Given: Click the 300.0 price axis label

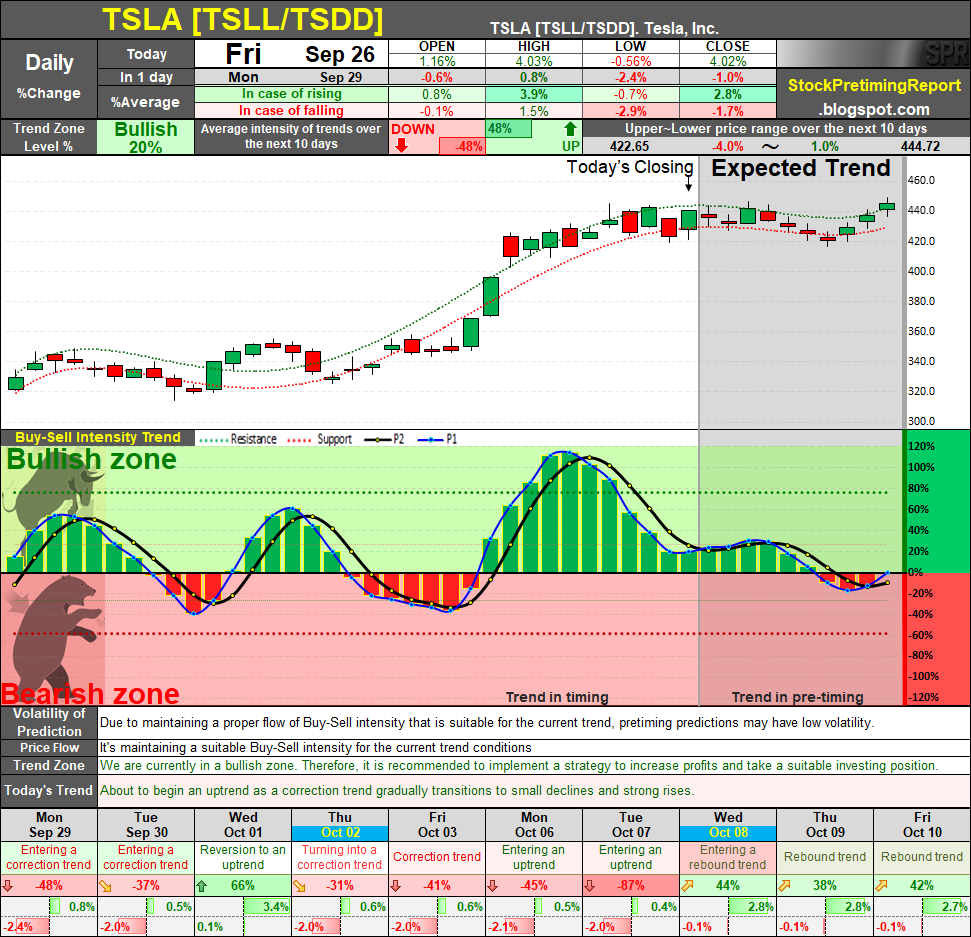Looking at the screenshot, I should (x=921, y=421).
